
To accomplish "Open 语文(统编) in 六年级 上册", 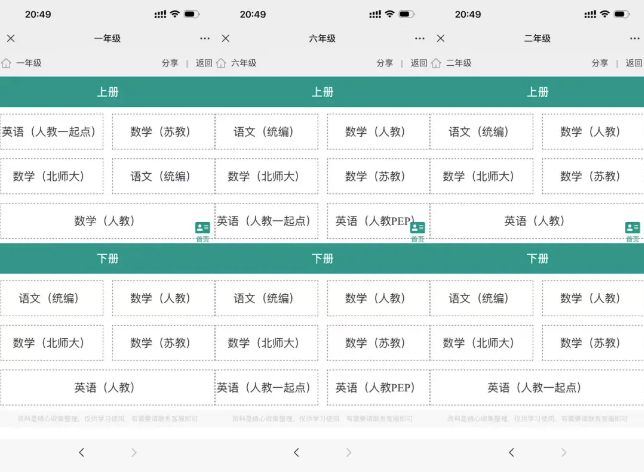I will click(x=267, y=131).
